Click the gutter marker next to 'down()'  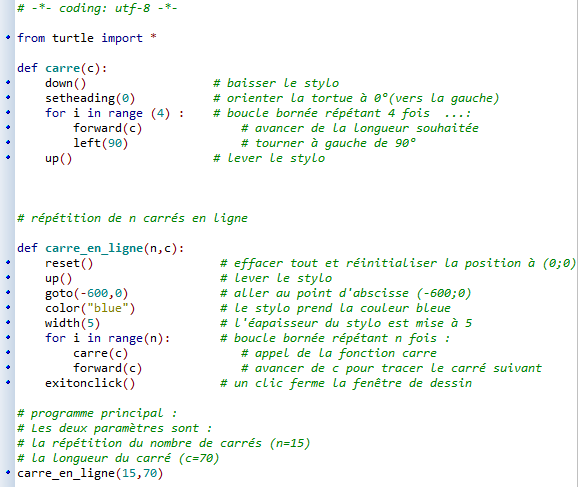[x=8, y=82]
